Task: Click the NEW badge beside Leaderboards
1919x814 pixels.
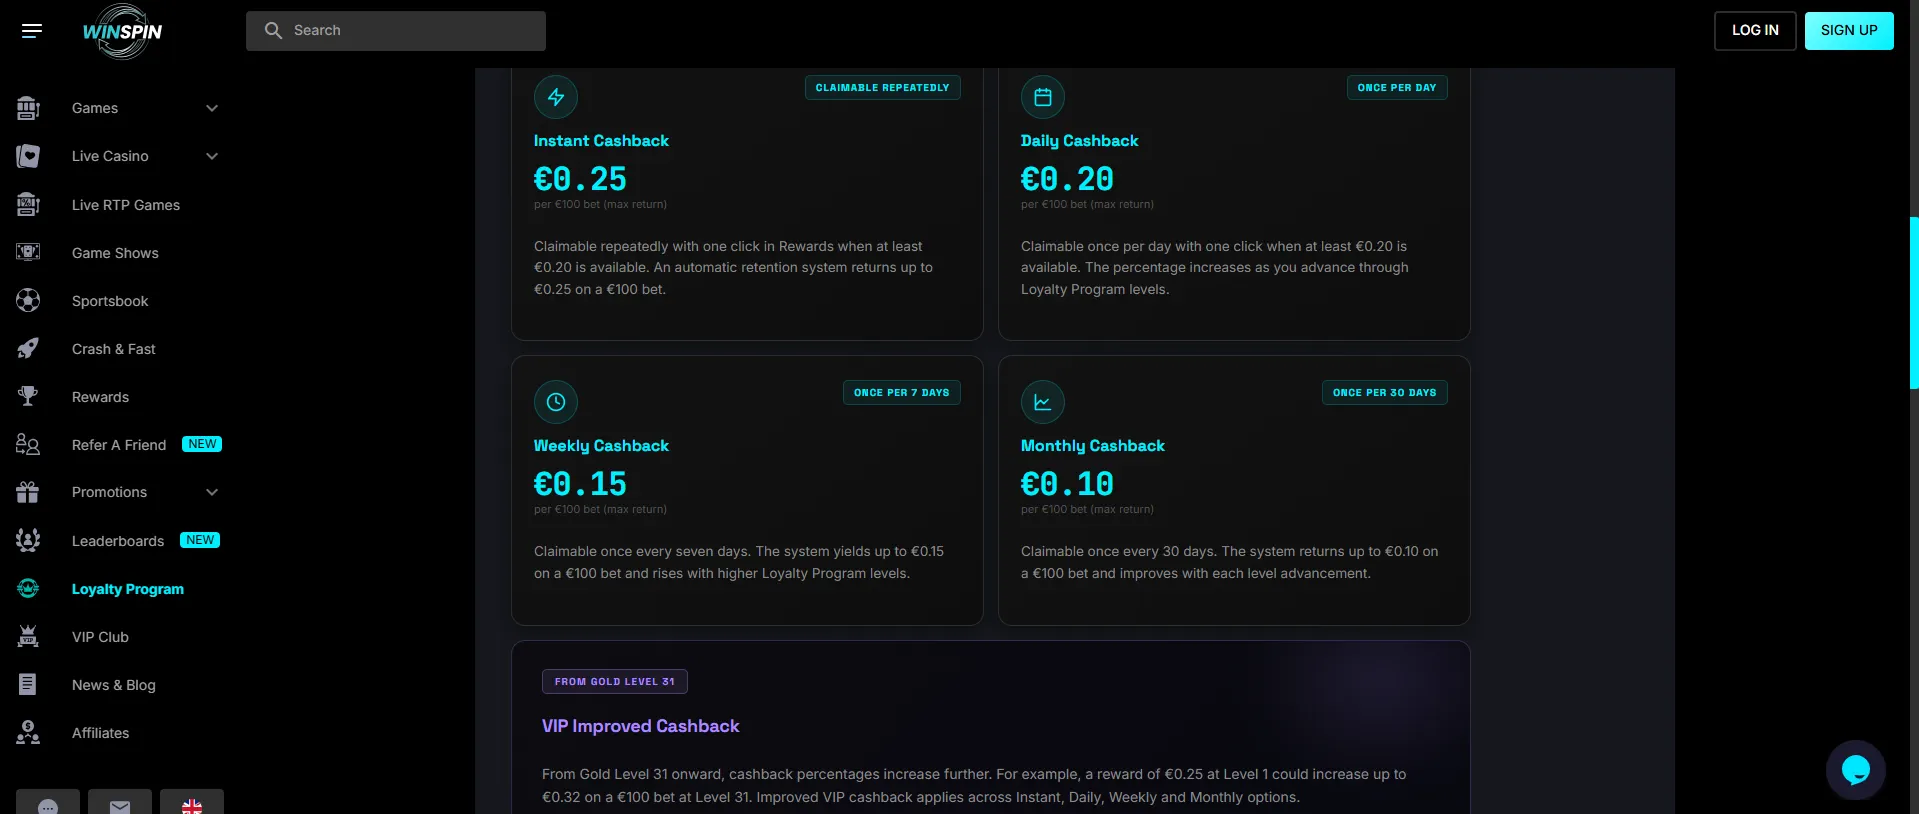Action: pos(200,540)
